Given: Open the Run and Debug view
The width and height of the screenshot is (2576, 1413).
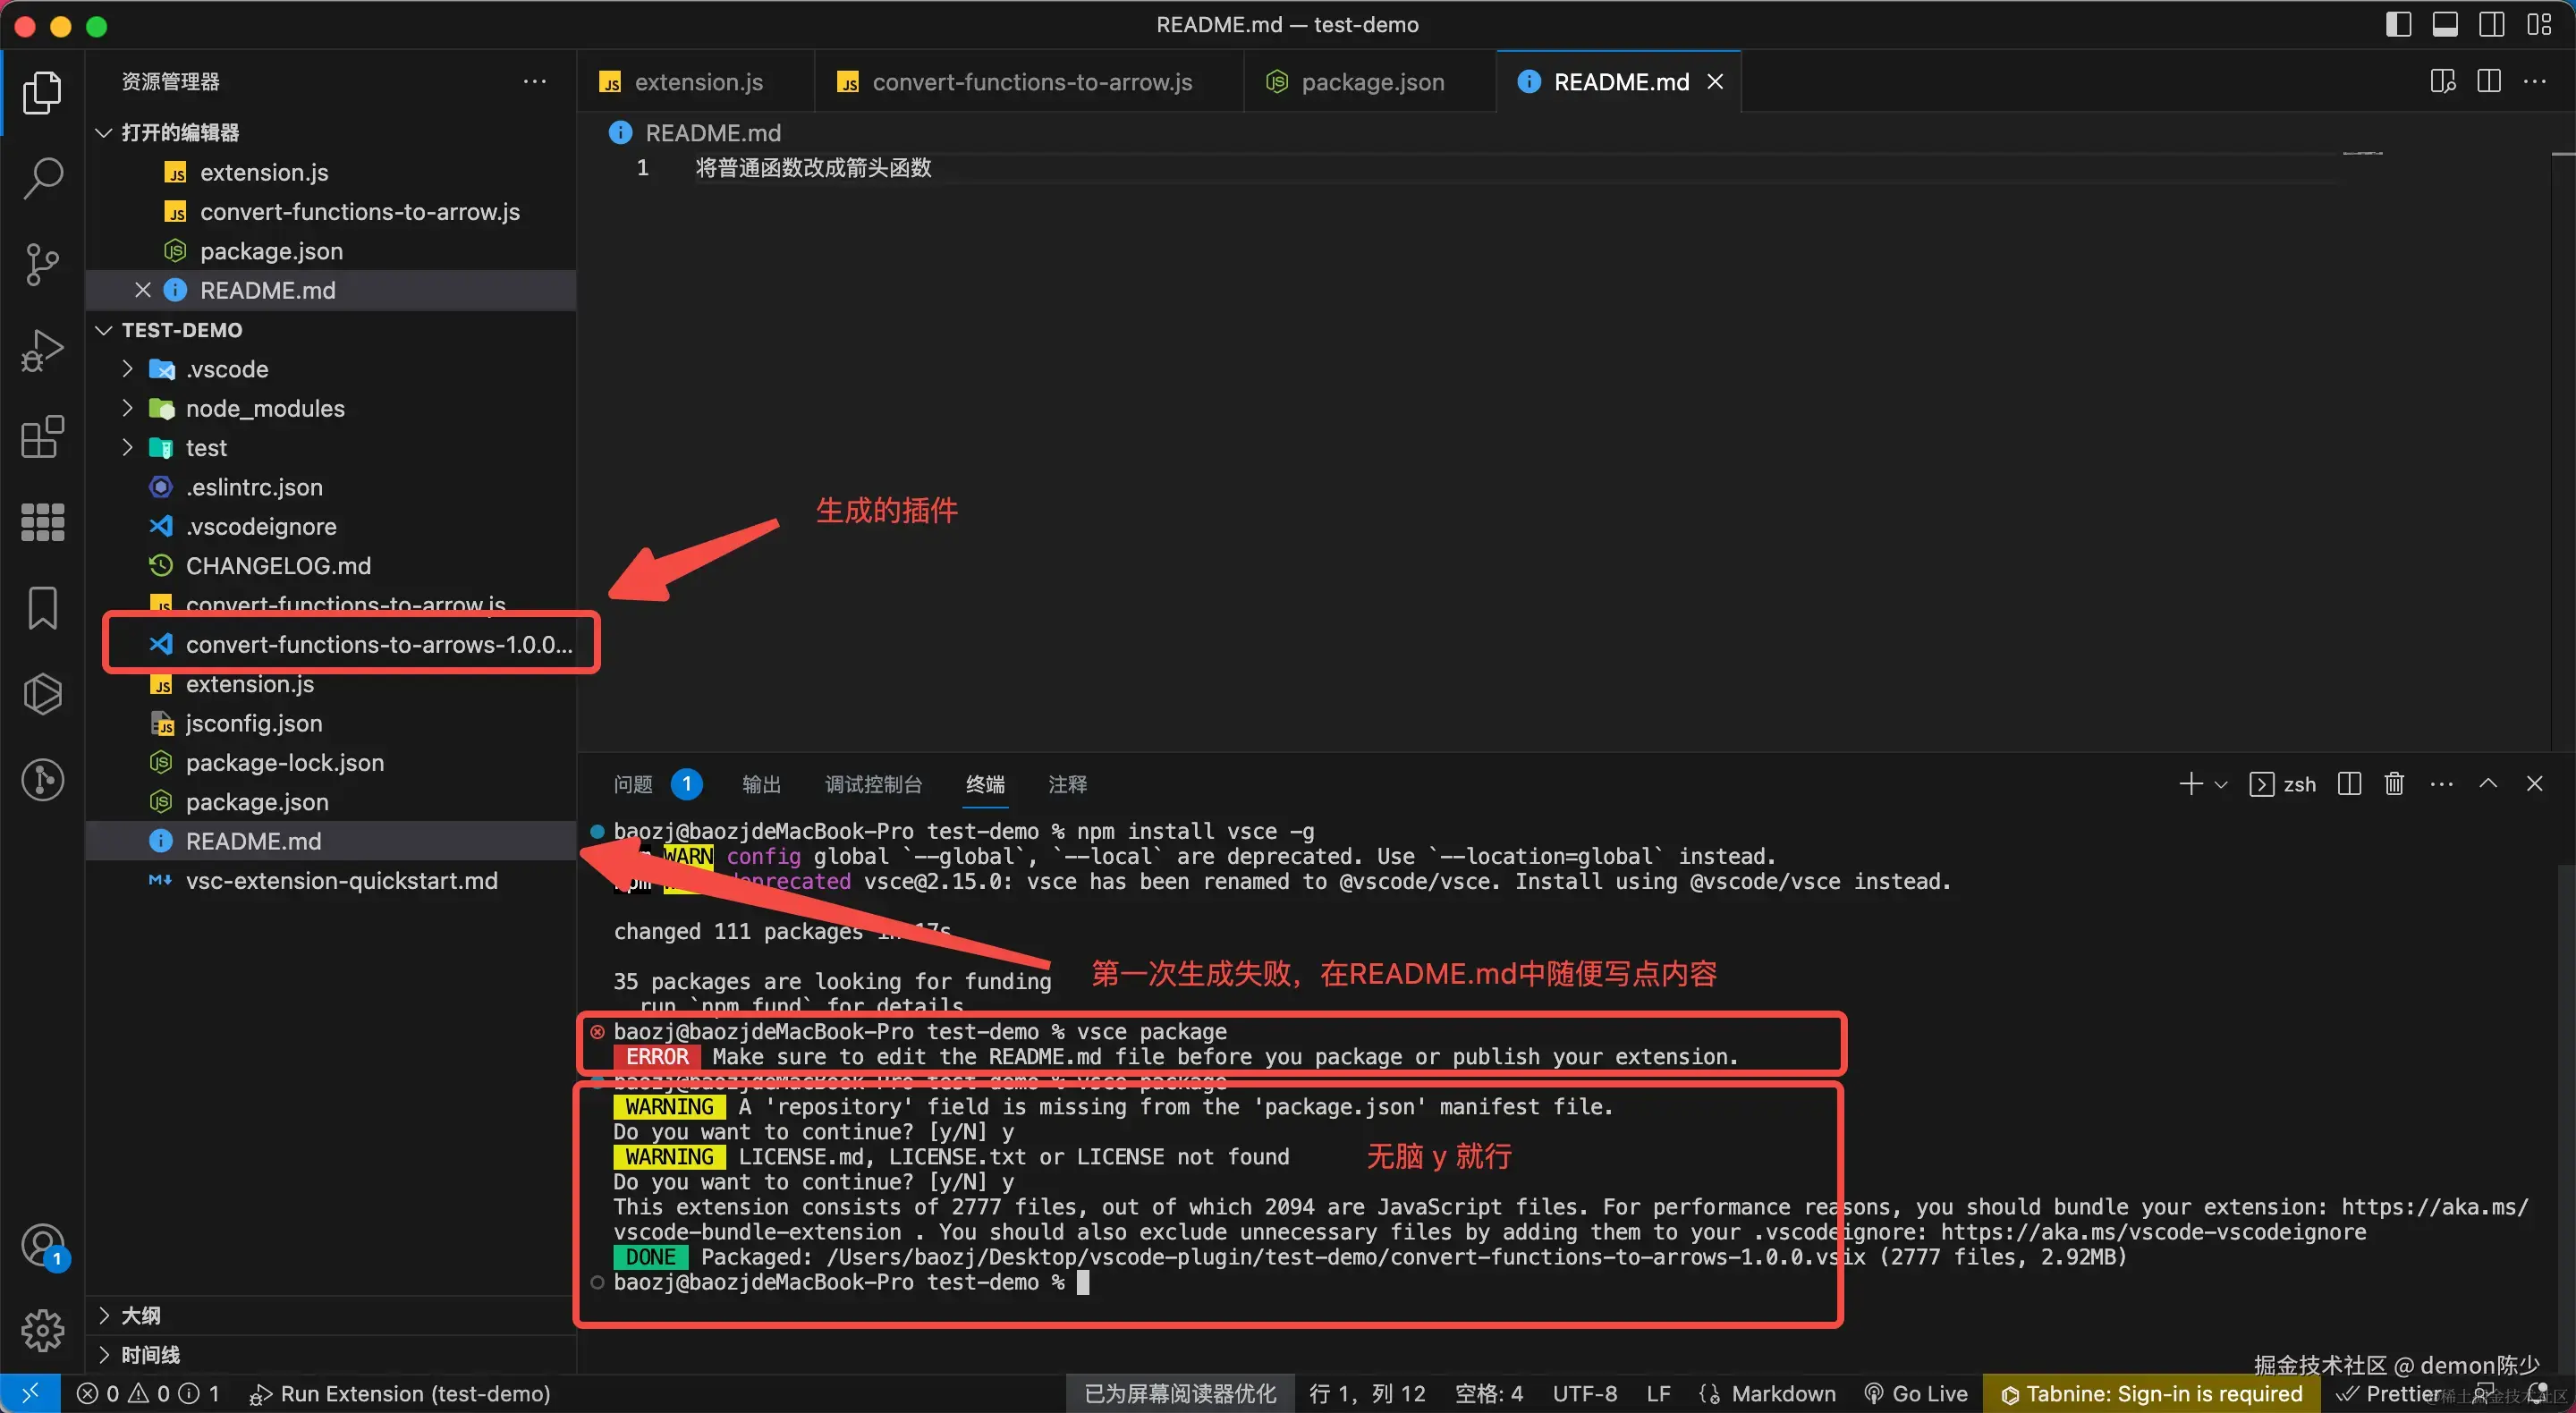Looking at the screenshot, I should (x=42, y=351).
